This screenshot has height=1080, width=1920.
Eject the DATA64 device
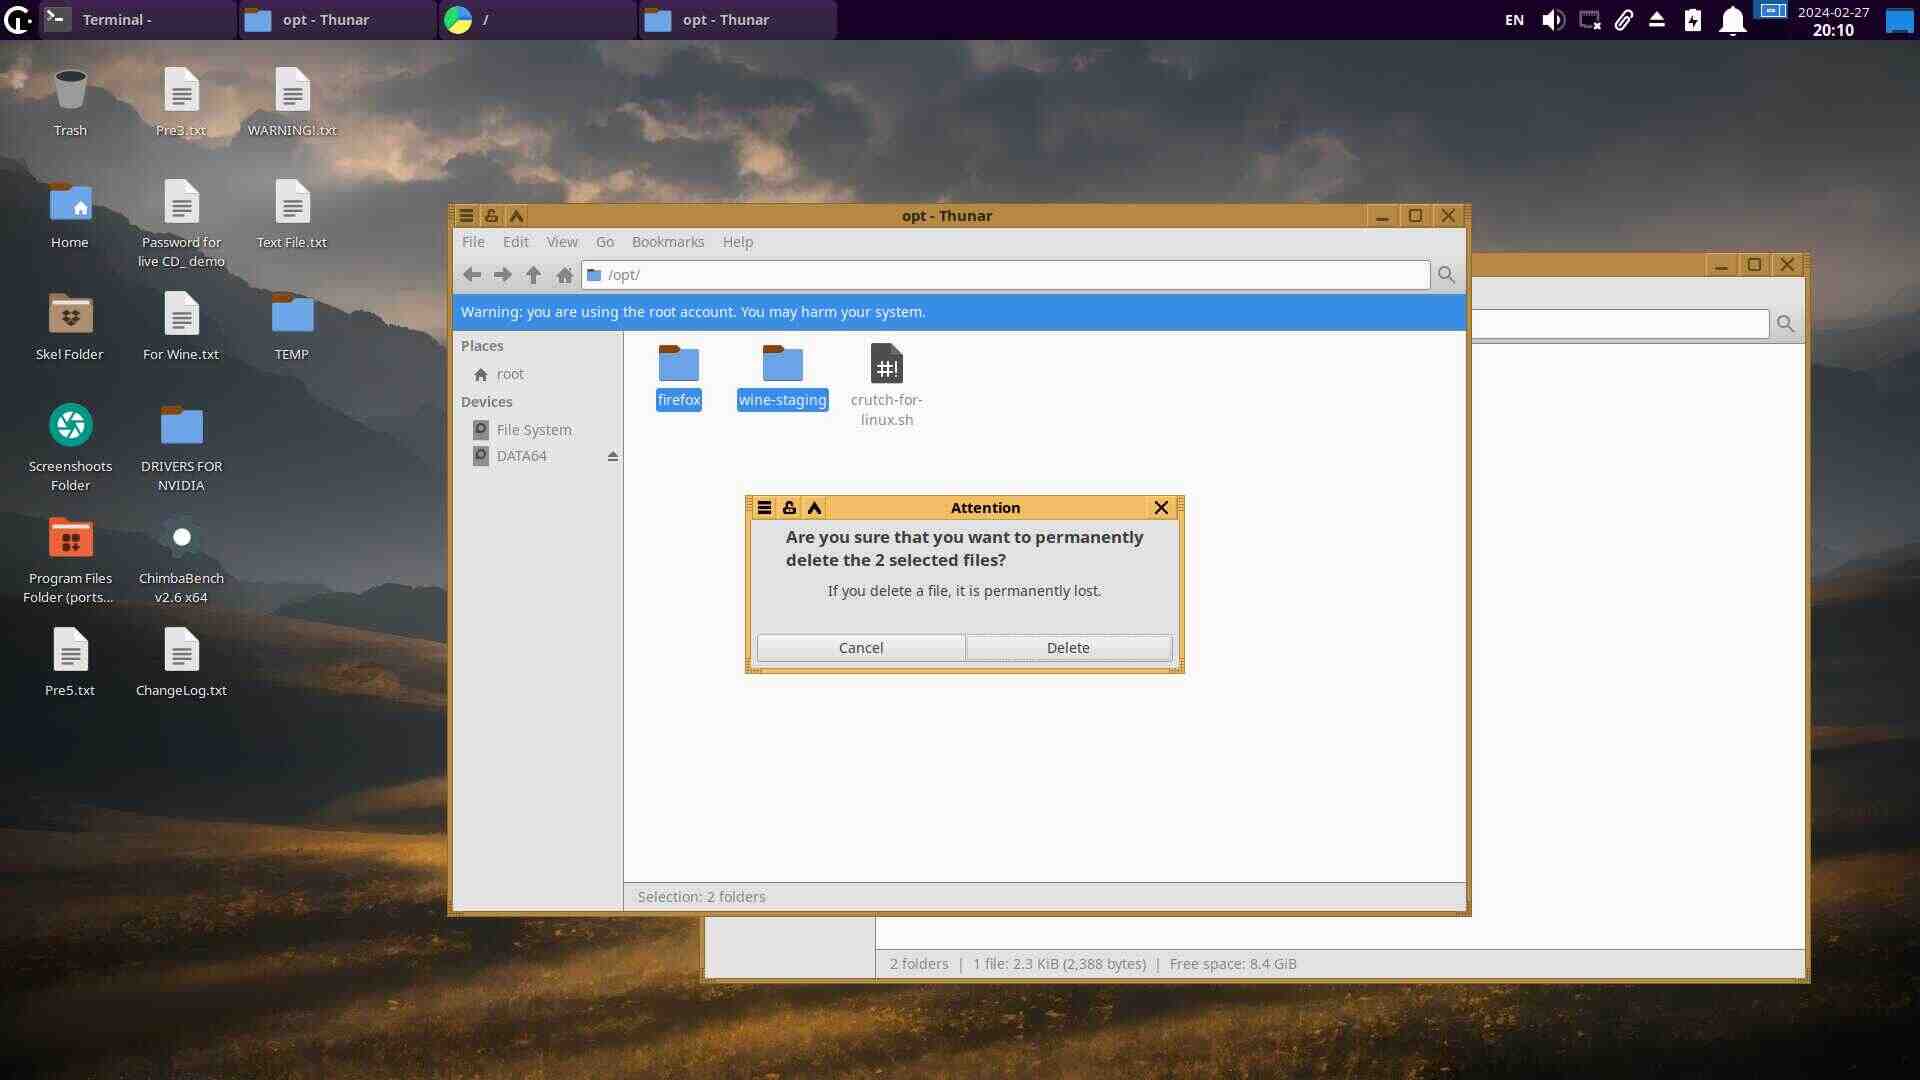click(613, 456)
